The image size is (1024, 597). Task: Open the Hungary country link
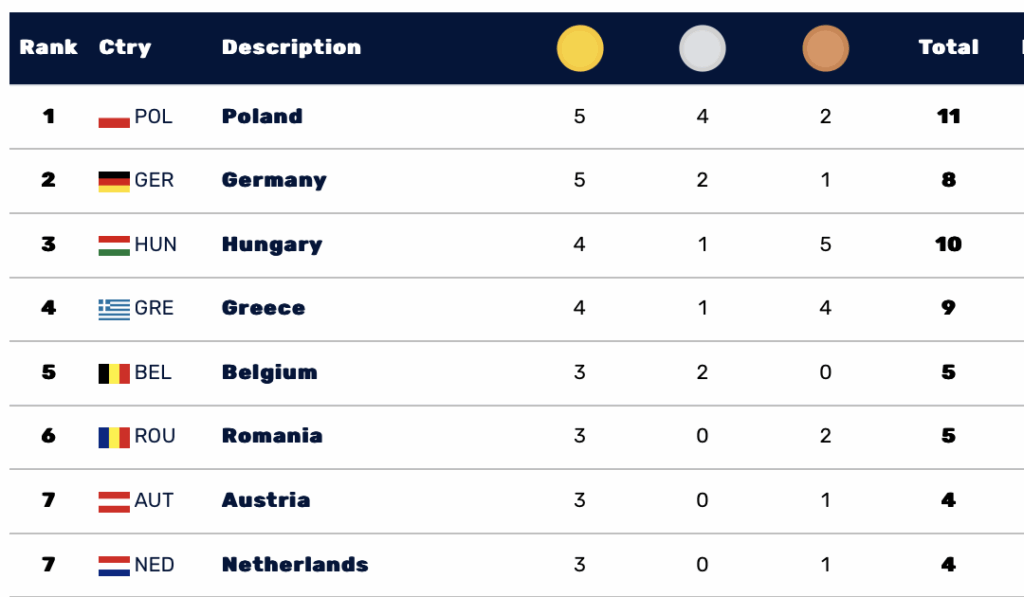(x=272, y=244)
